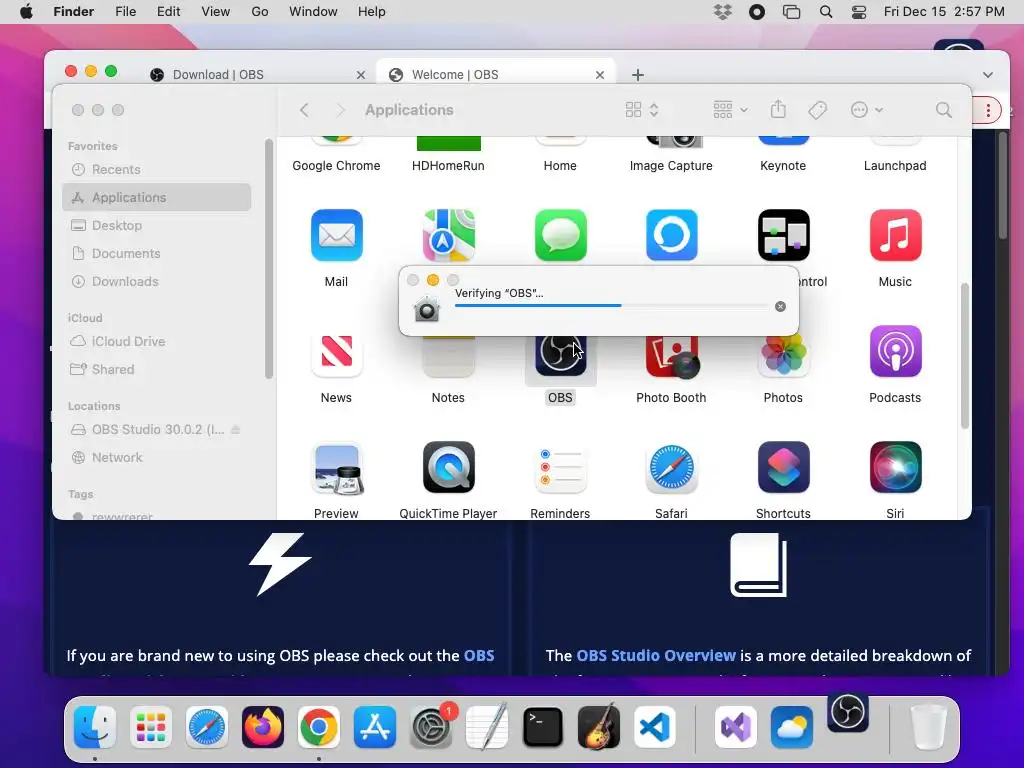Open Mission Control app icon
1024x768 pixels.
pyautogui.click(x=784, y=235)
